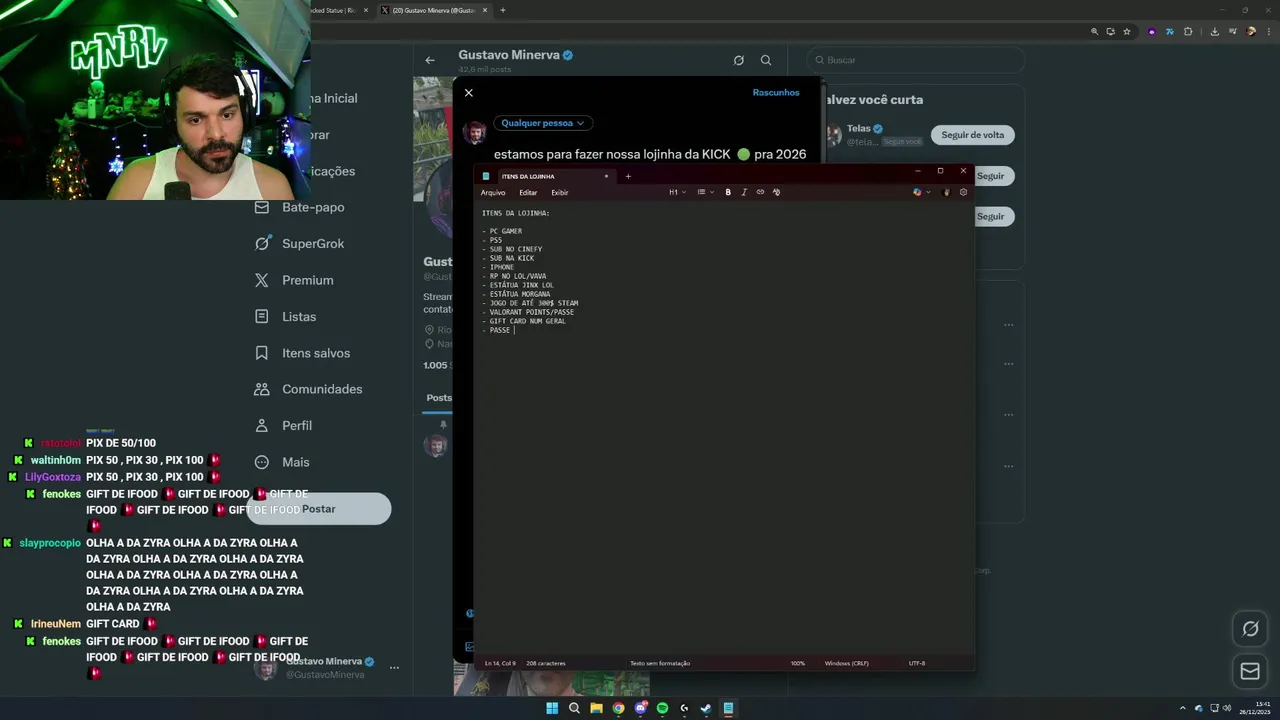Open a new Chrome tab
The image size is (1280, 720).
point(502,10)
